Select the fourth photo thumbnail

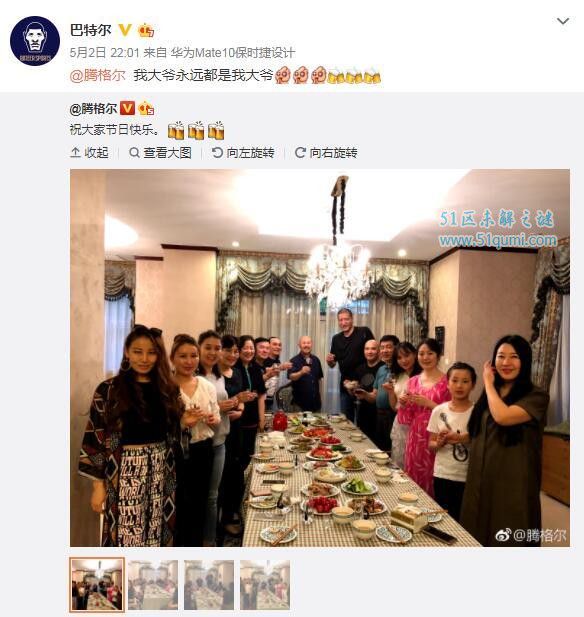click(265, 585)
